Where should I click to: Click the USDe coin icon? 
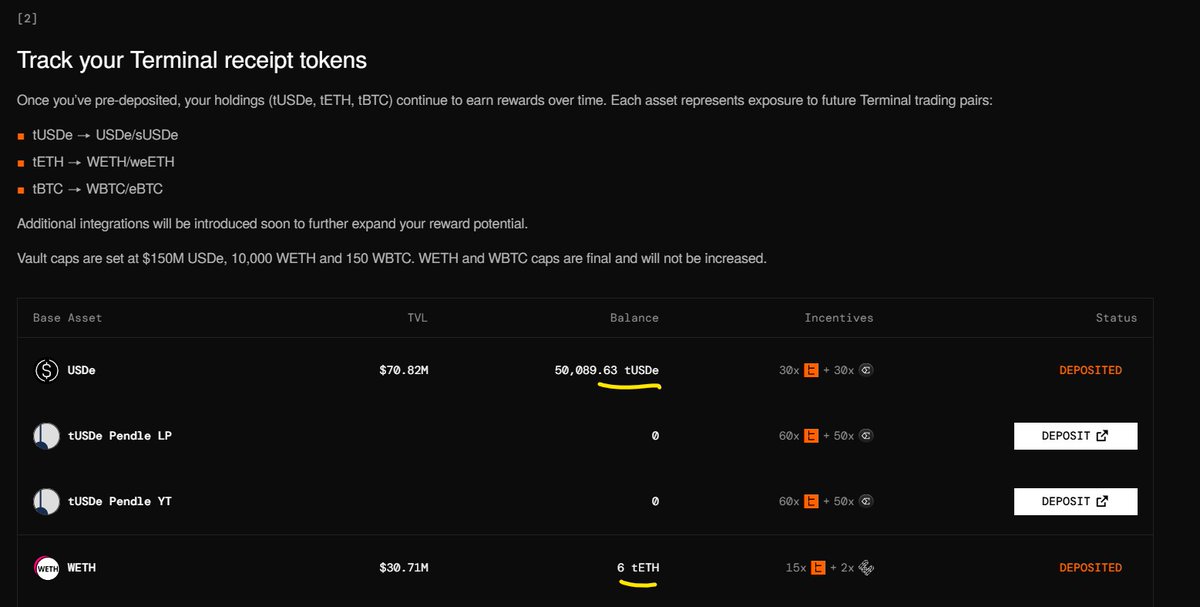[46, 370]
